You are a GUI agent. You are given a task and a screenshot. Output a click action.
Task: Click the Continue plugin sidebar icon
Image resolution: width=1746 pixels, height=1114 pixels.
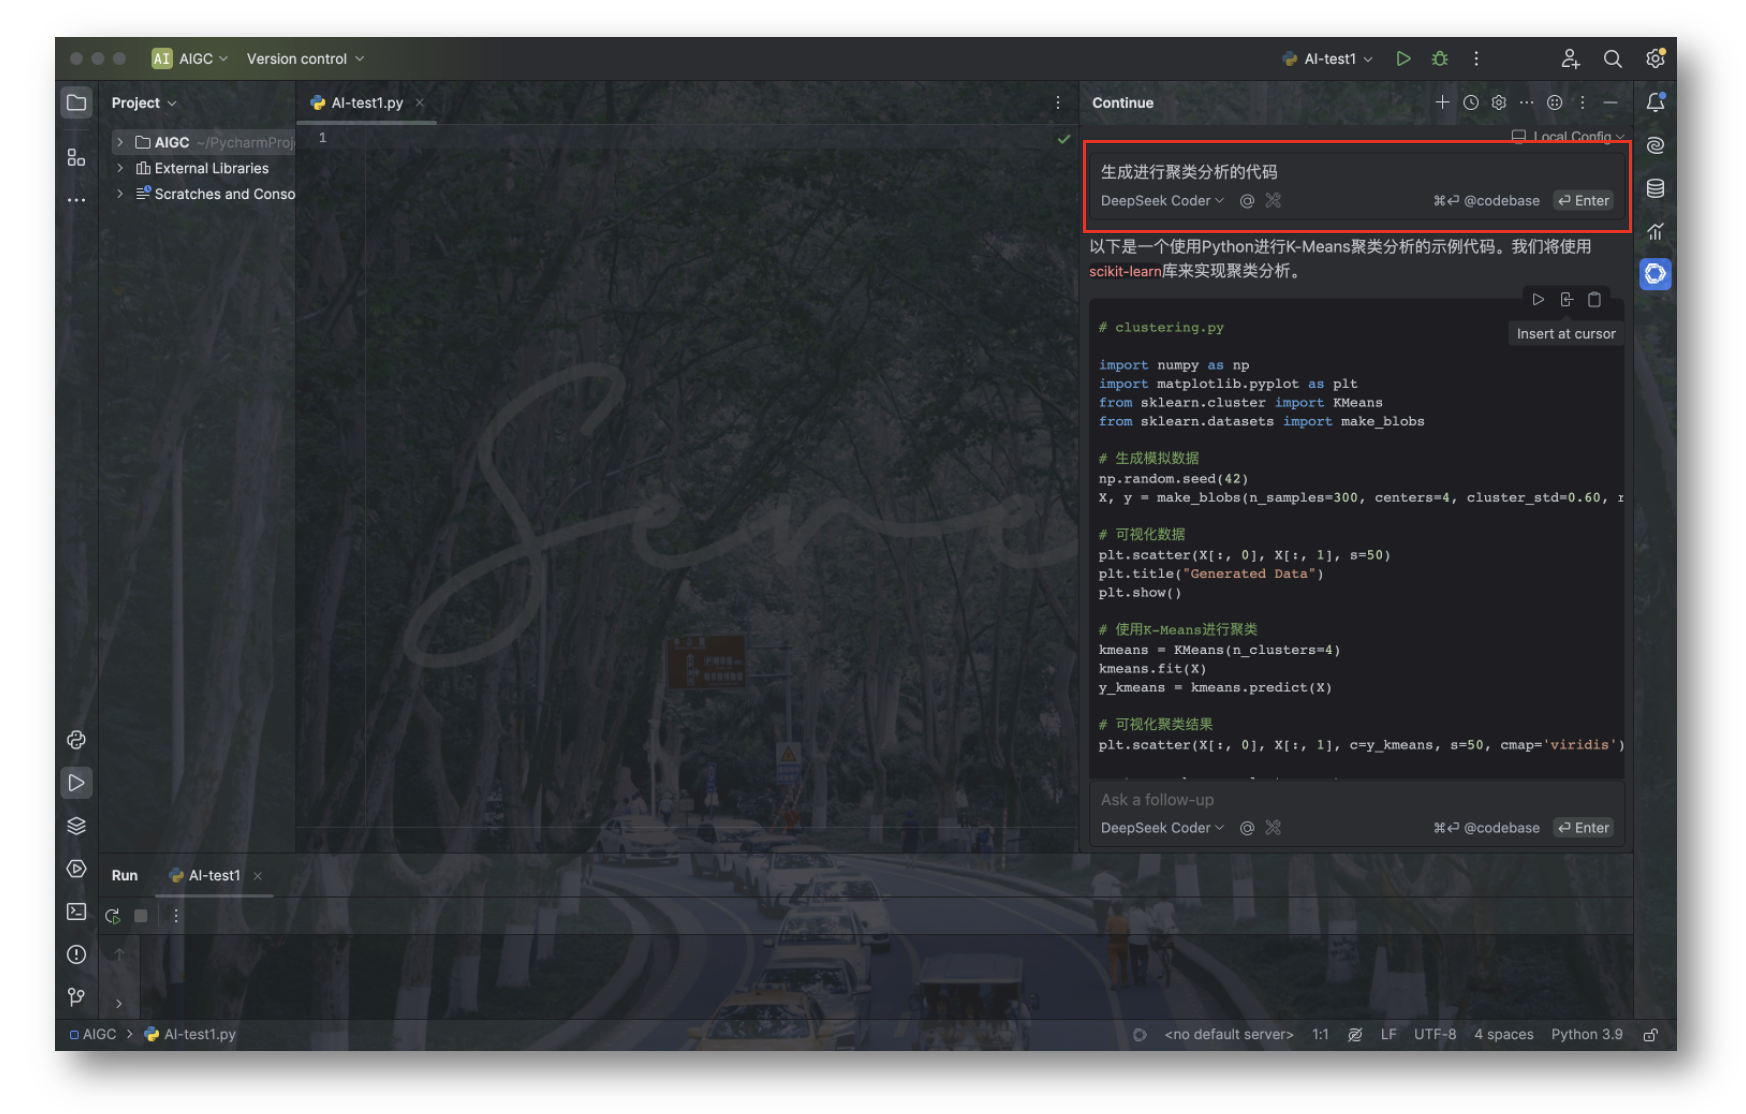tap(1655, 274)
